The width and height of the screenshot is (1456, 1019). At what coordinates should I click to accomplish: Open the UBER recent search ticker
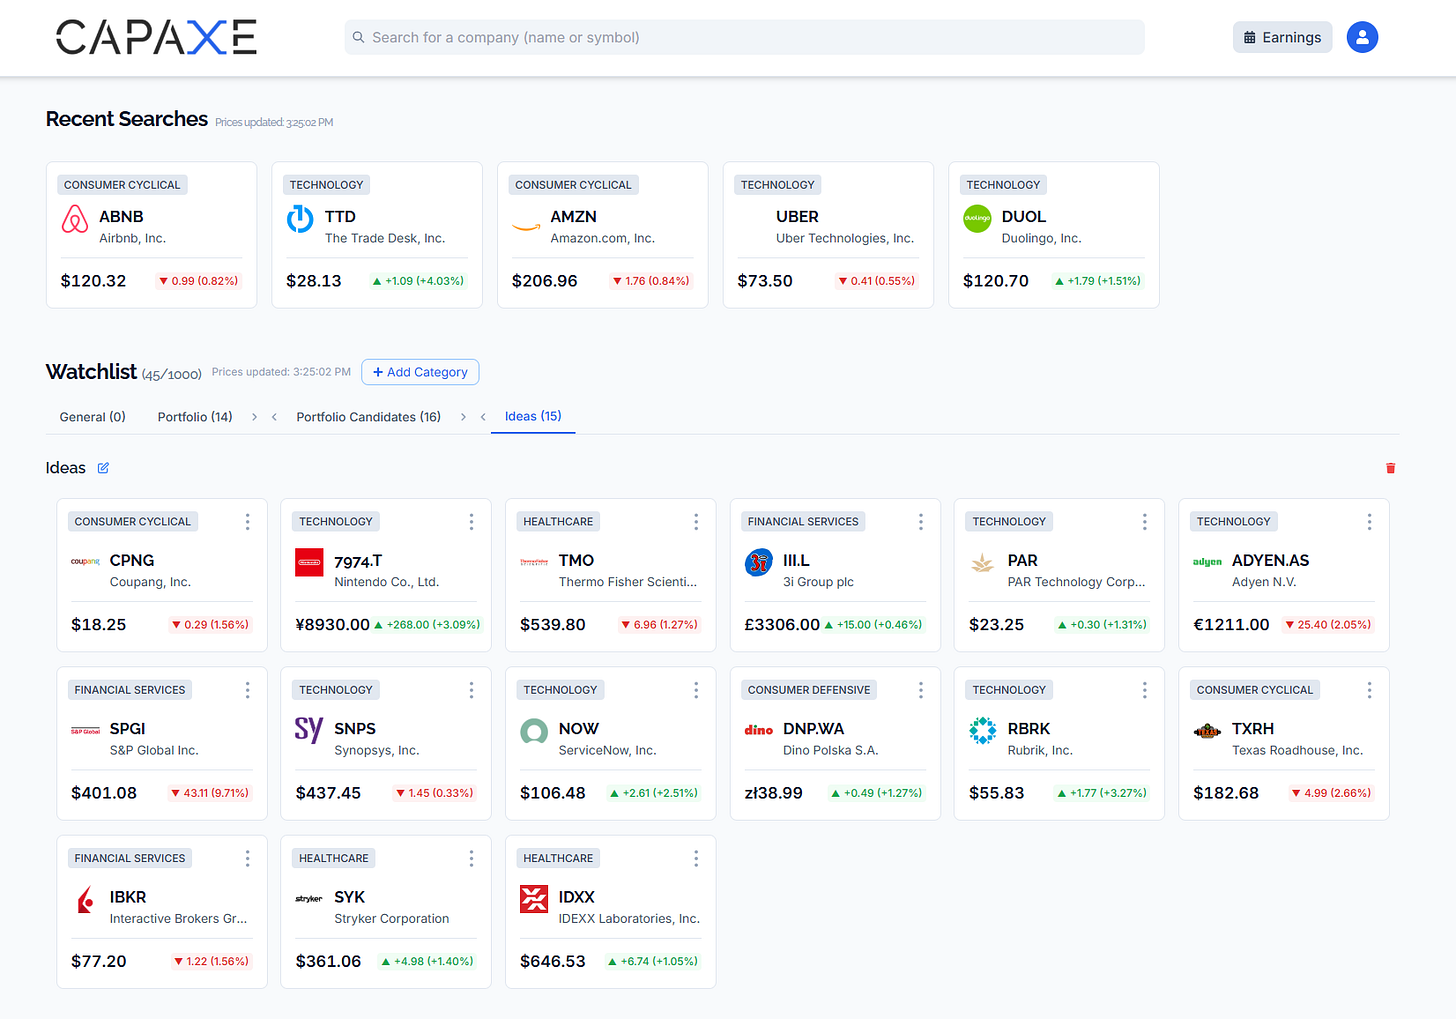point(797,216)
